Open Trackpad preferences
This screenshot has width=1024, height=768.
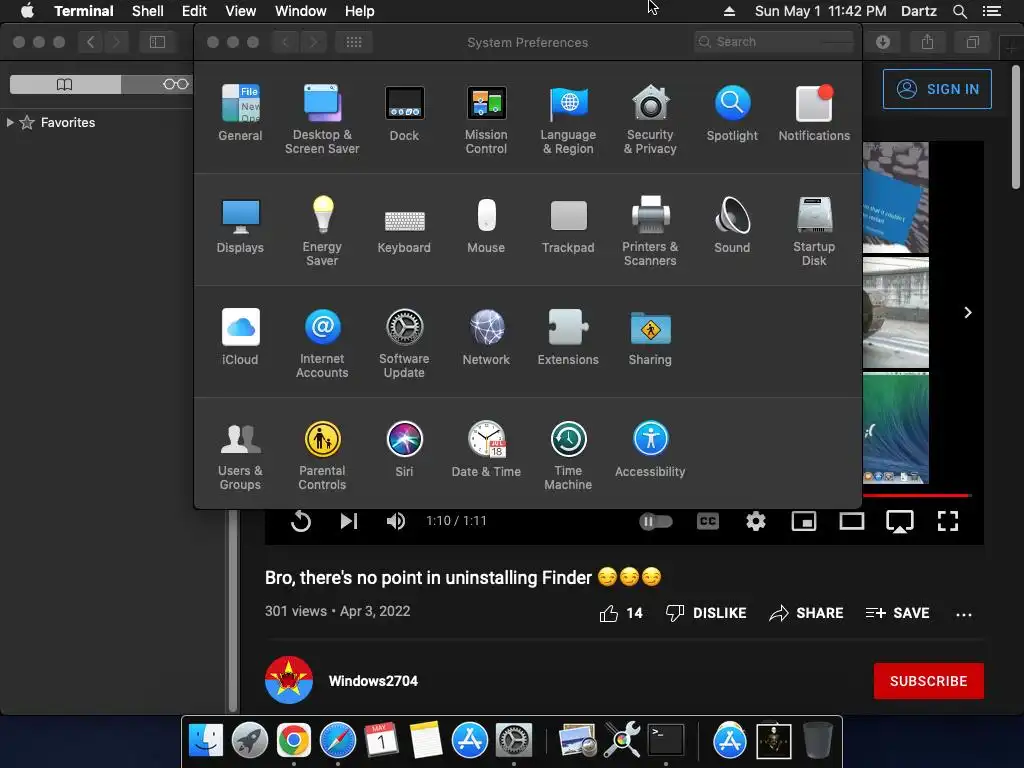568,225
